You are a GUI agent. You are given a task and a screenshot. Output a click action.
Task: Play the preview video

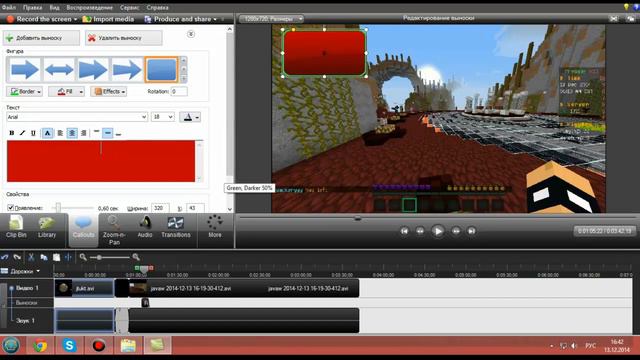coord(438,231)
